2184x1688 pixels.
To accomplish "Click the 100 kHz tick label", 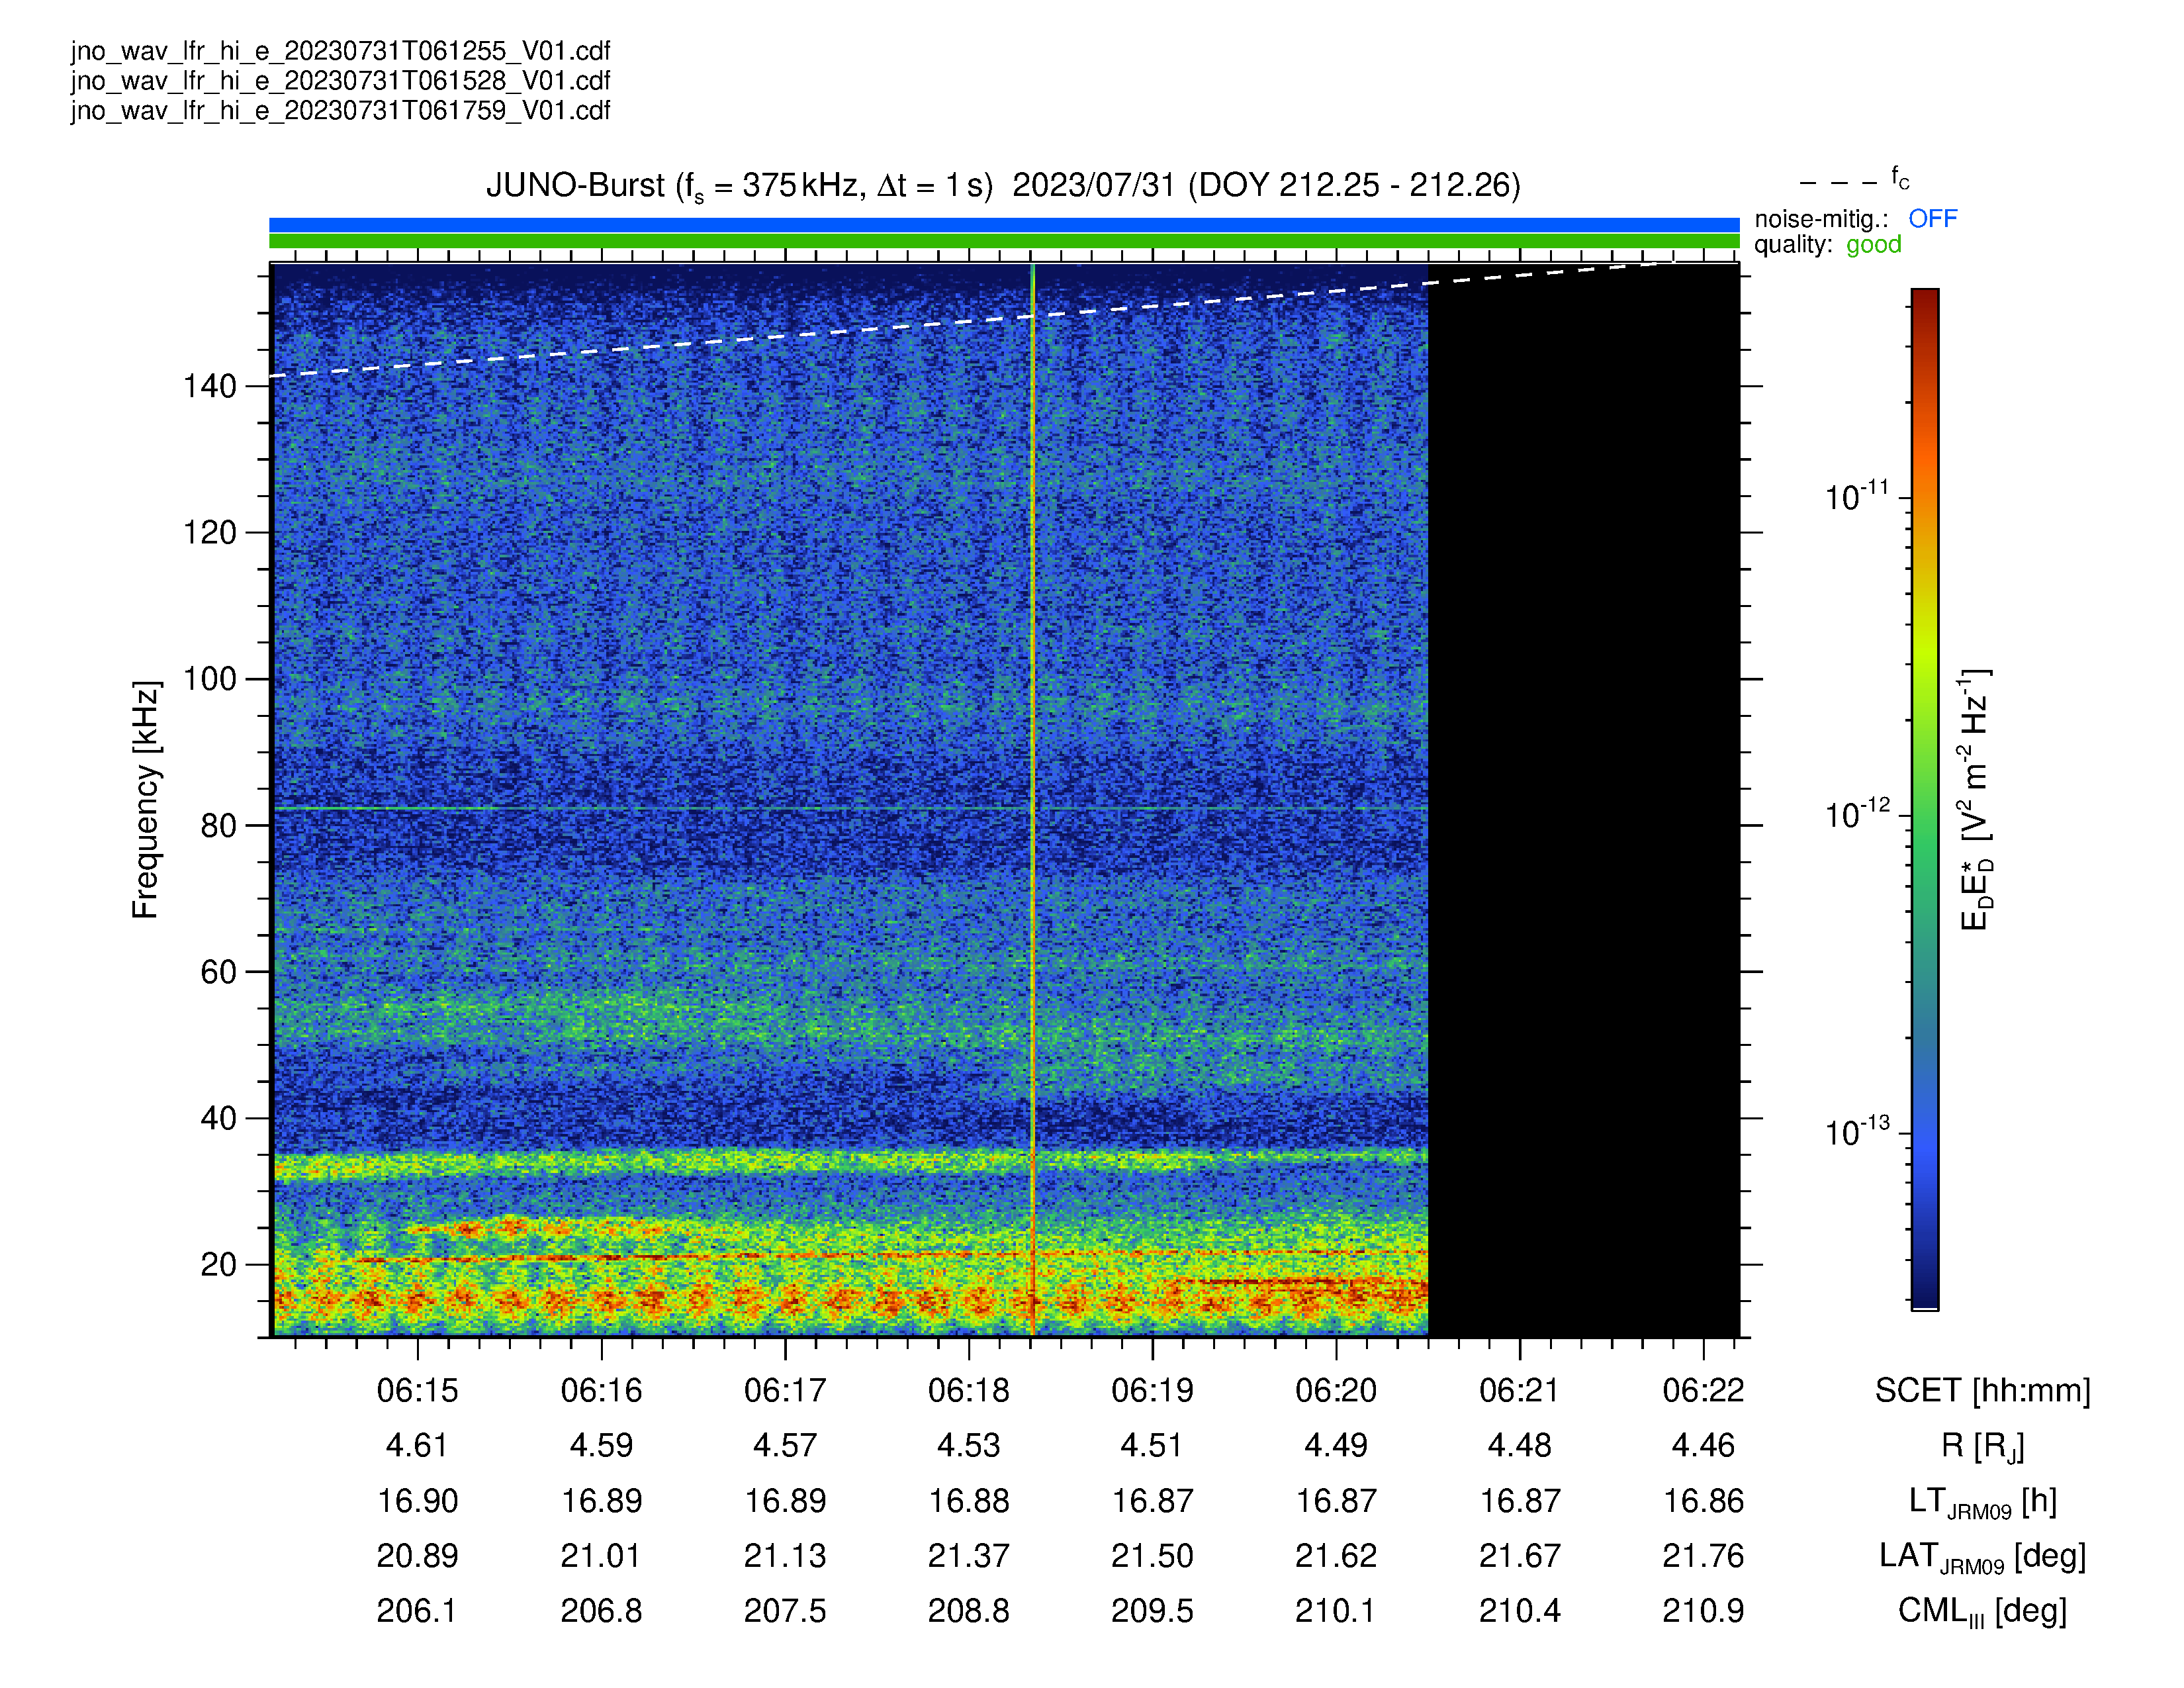I will 209,679.
